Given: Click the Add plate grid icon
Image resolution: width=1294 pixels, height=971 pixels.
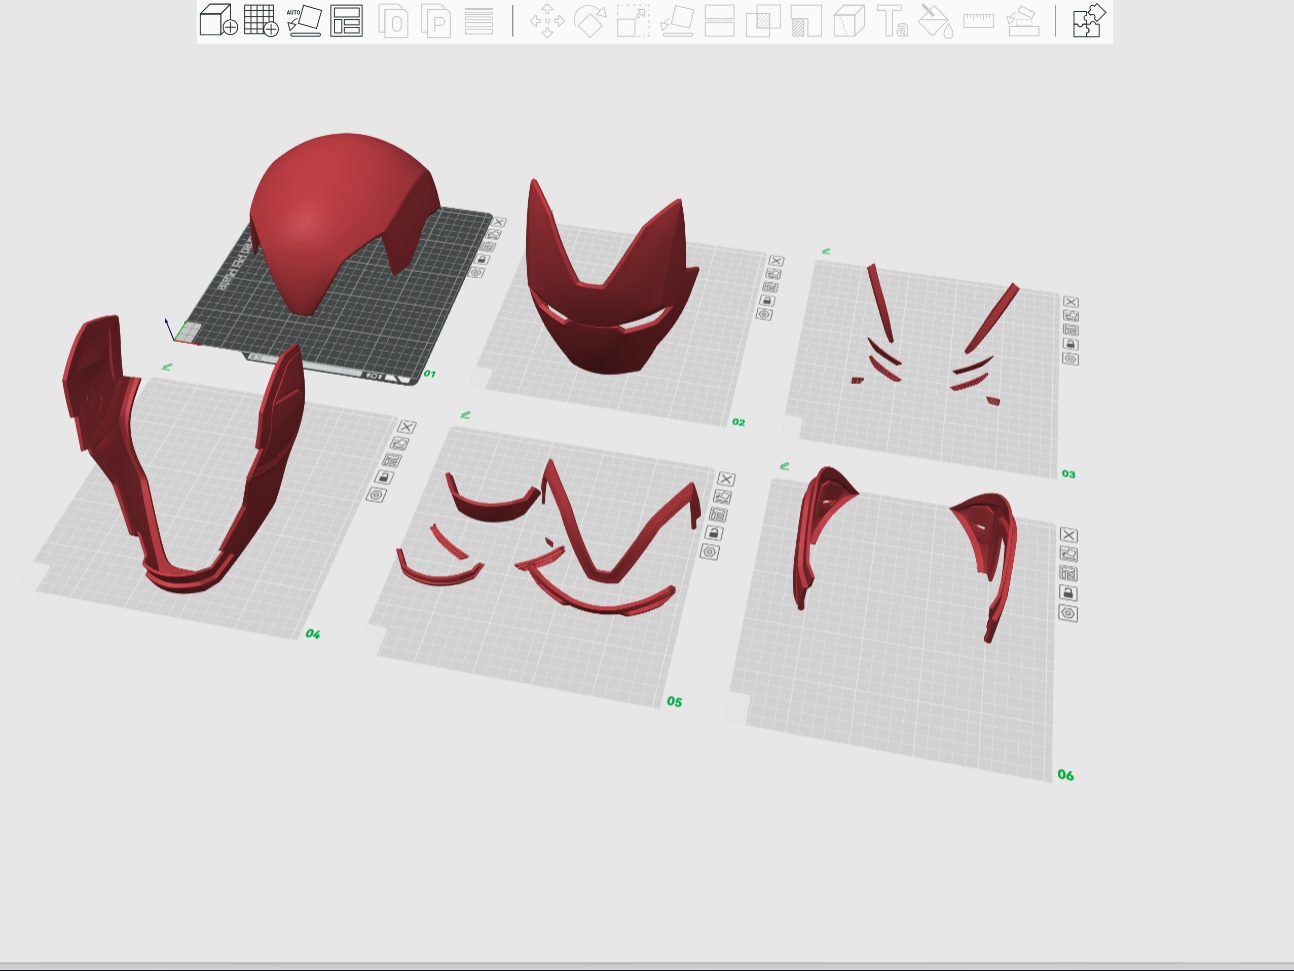Looking at the screenshot, I should pos(261,20).
